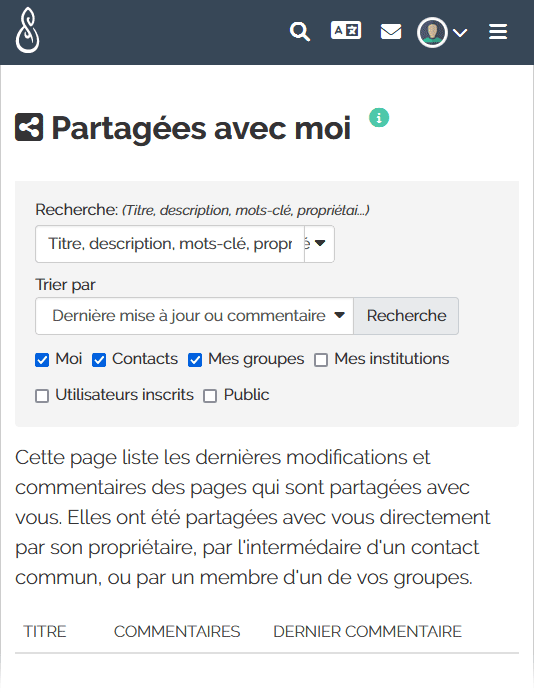Click the share icon beside page title
The height and width of the screenshot is (694, 534).
click(29, 127)
